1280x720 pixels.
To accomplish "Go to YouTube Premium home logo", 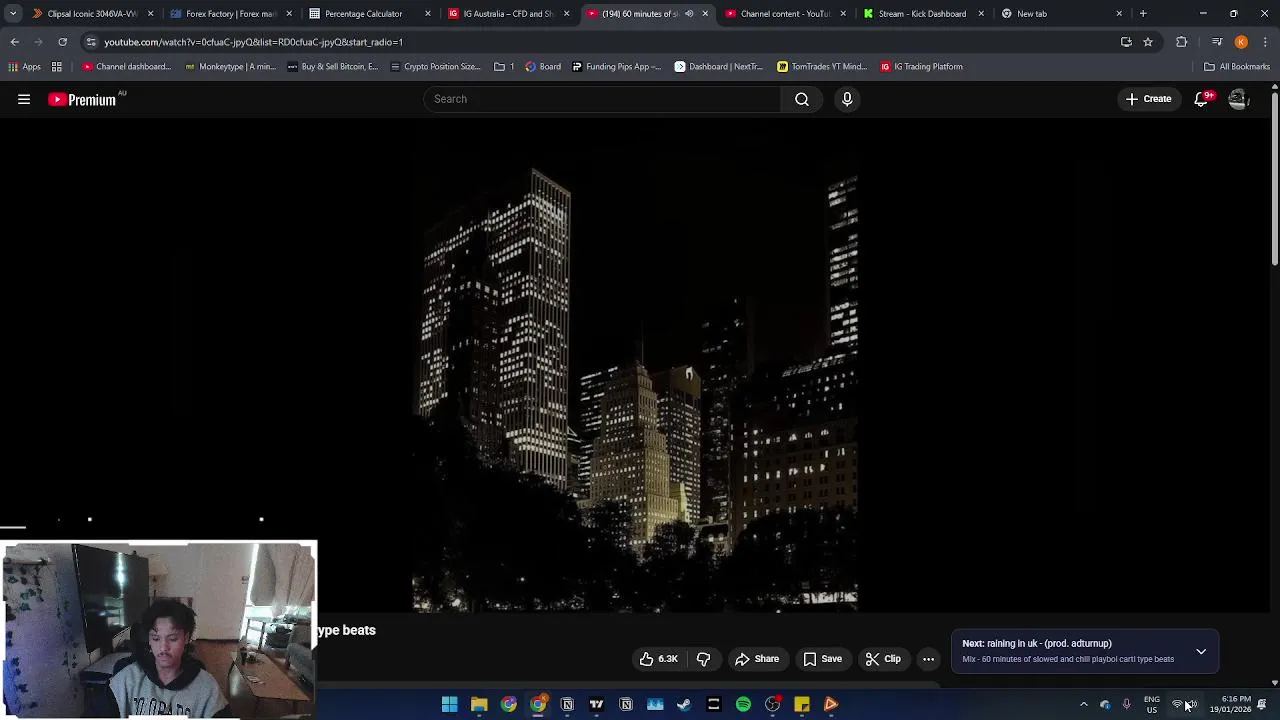I will [x=82, y=99].
